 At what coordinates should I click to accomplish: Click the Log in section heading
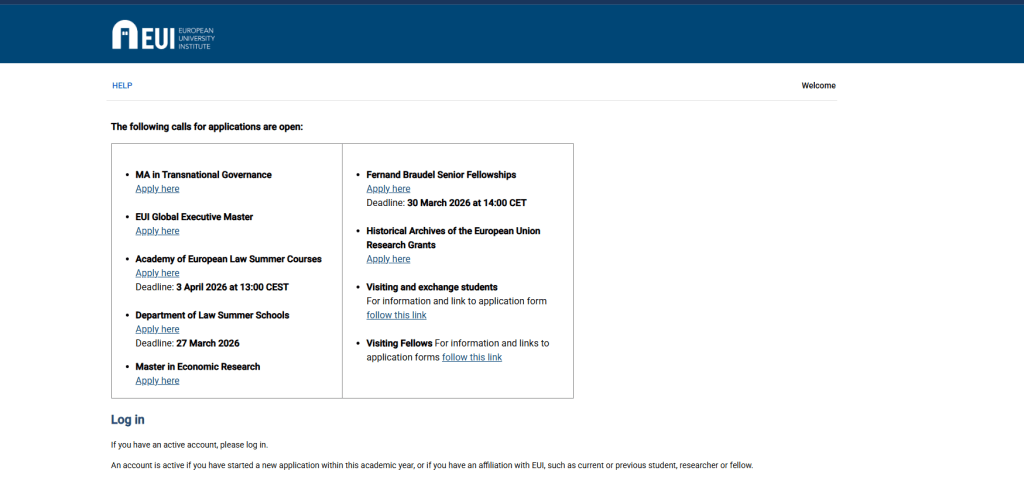[128, 420]
